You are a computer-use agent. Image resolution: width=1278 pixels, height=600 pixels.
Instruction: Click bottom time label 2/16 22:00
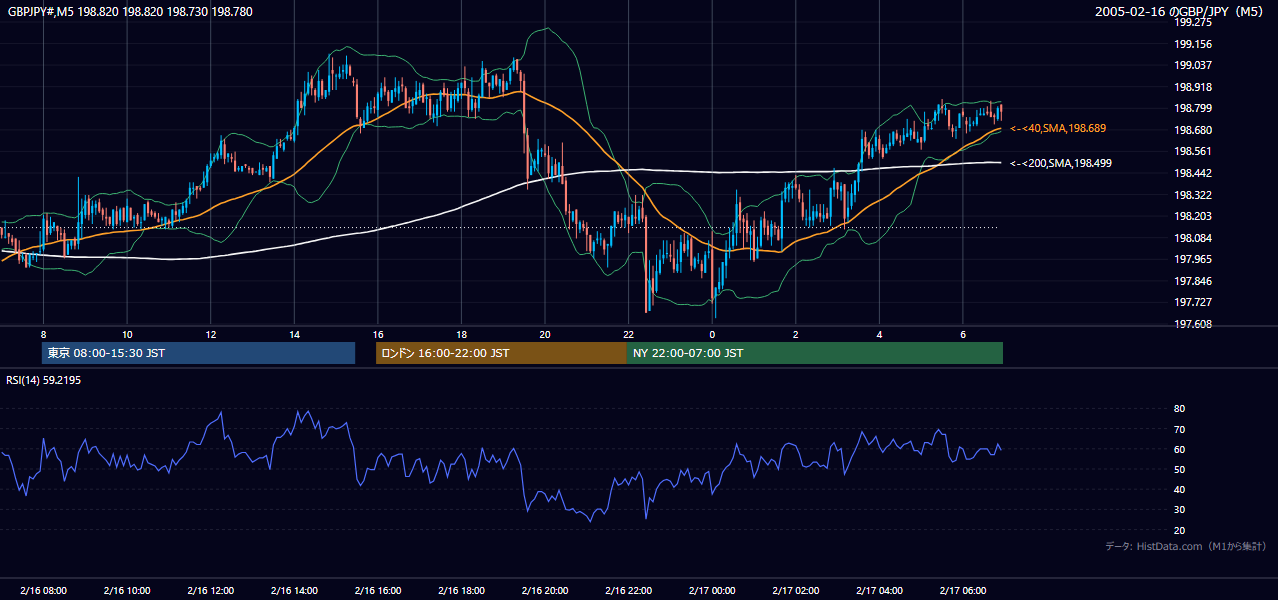point(628,591)
